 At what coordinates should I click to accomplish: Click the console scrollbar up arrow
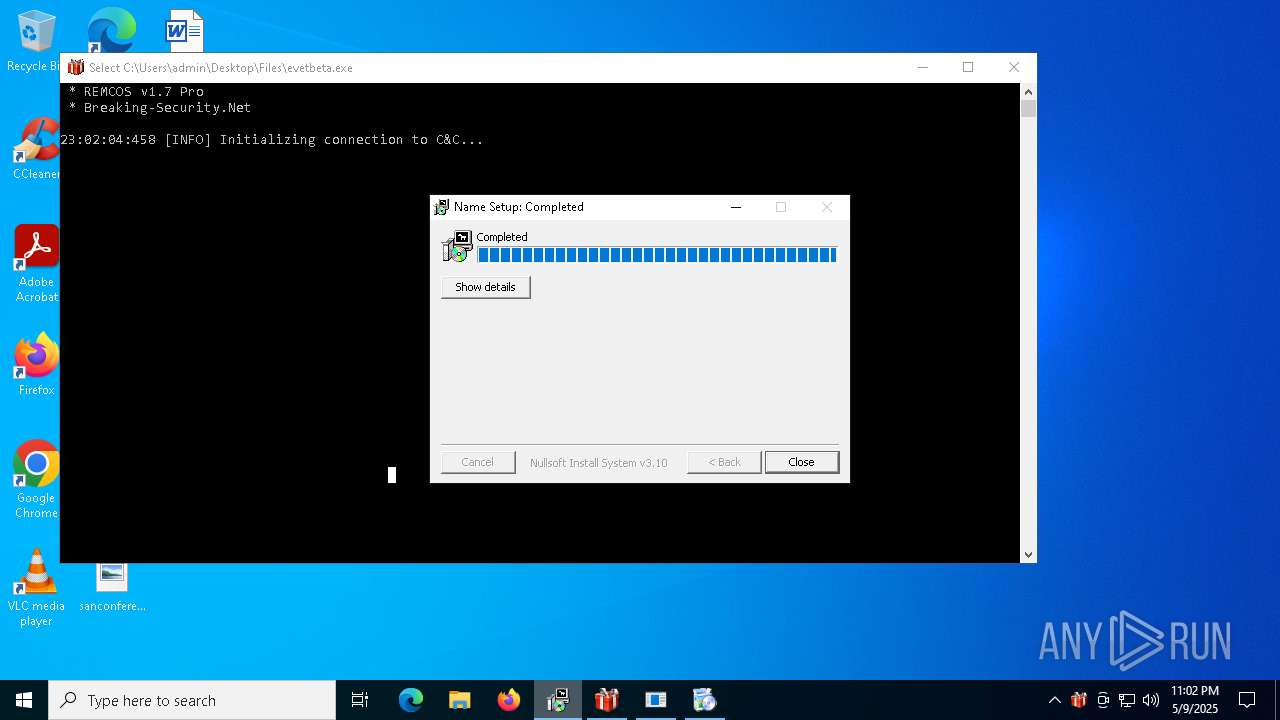coord(1028,92)
